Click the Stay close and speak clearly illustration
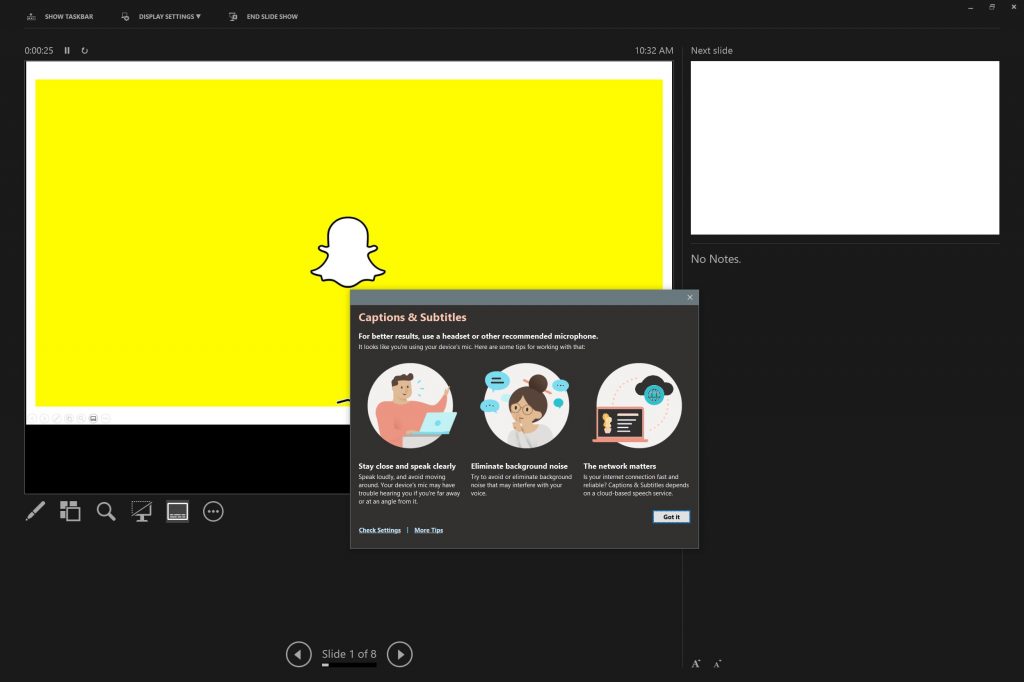 click(410, 406)
